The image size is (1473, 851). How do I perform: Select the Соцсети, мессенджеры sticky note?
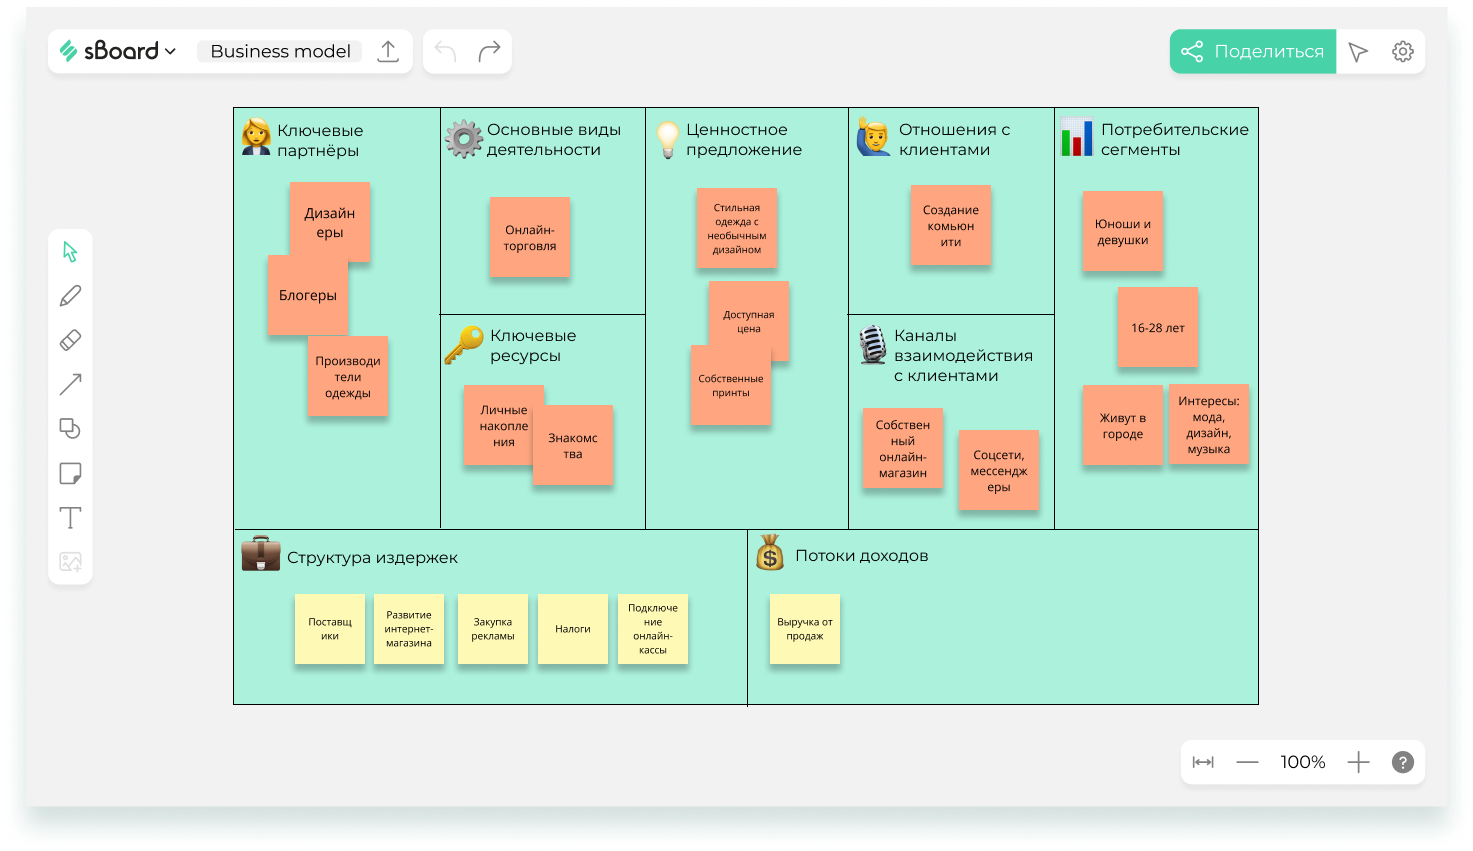click(x=999, y=470)
